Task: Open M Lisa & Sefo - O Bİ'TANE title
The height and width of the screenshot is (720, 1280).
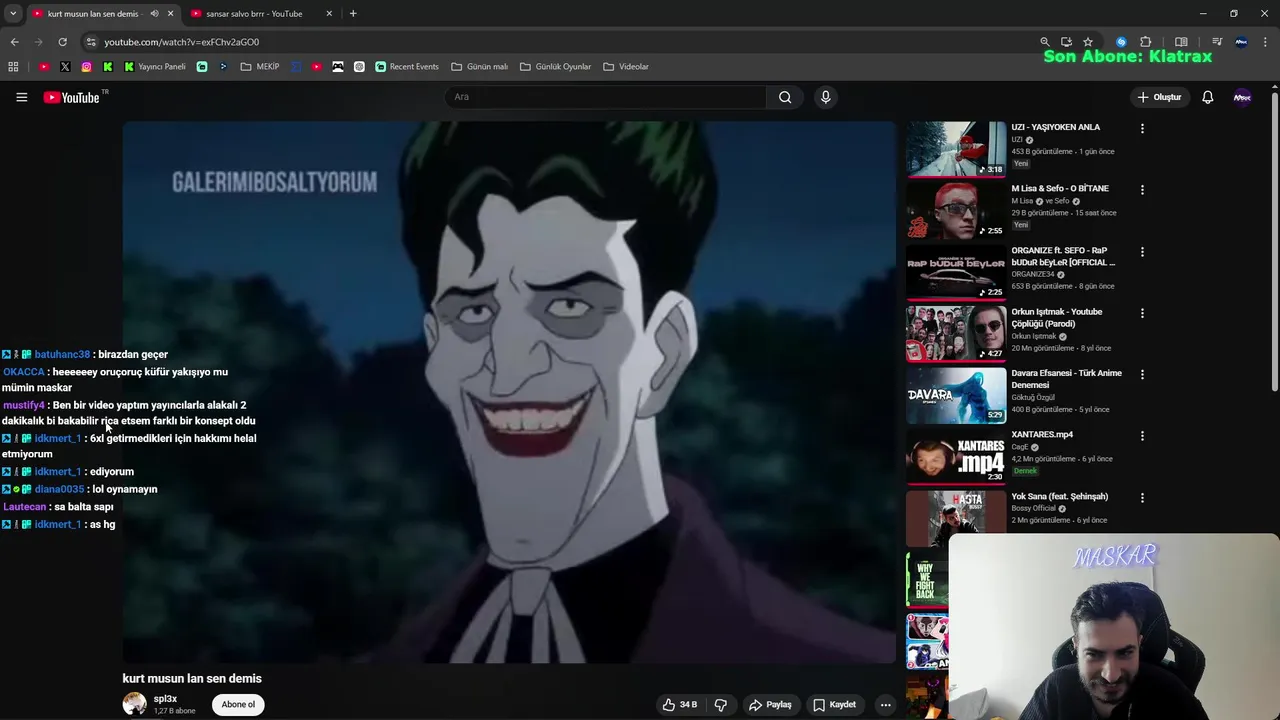Action: click(1059, 189)
